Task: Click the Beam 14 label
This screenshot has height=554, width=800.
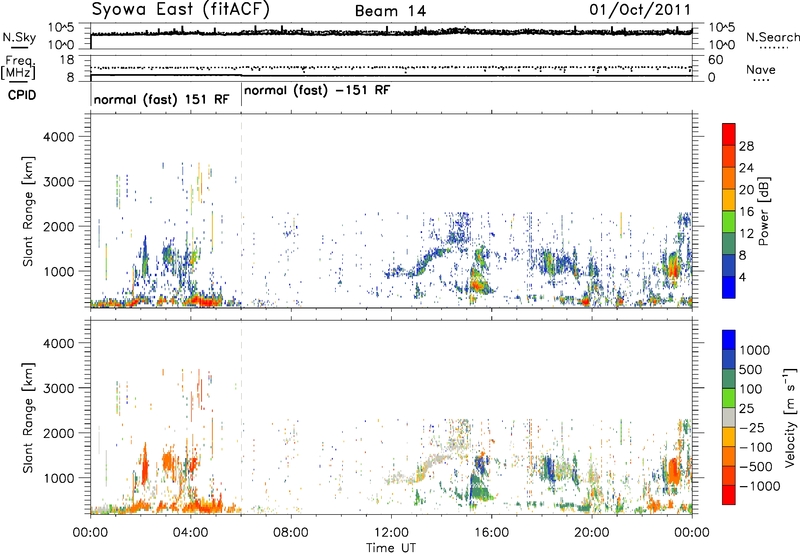Action: click(390, 11)
